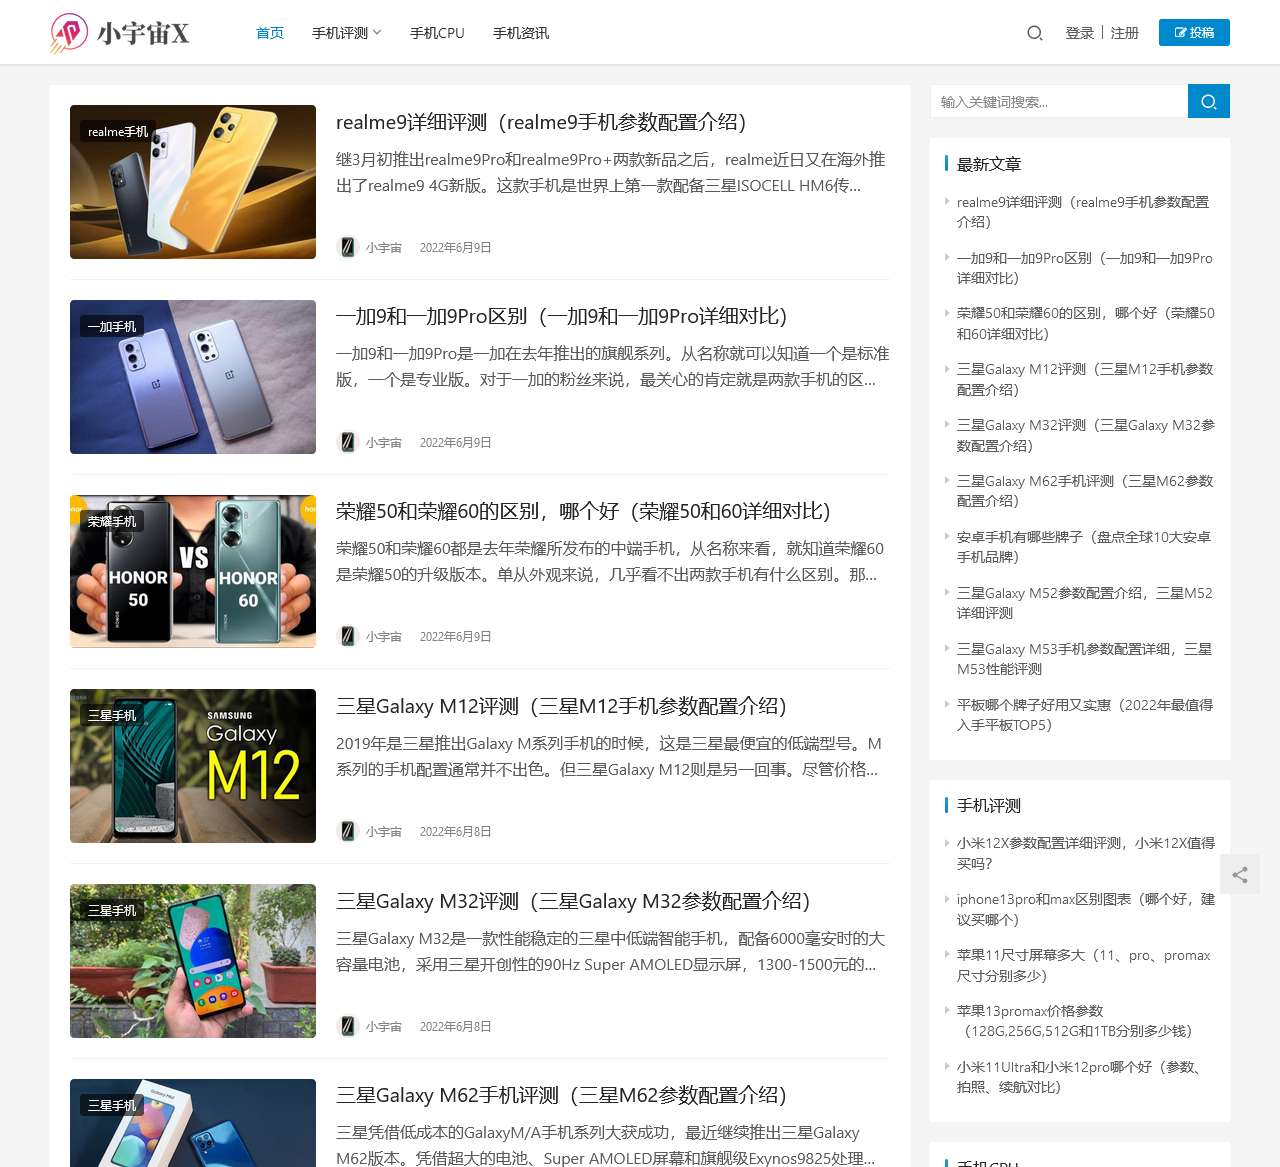Screen dimensions: 1280x1167
Task: Open sidebar link 一加9和一加9Pro区别
Action: pos(1085,268)
